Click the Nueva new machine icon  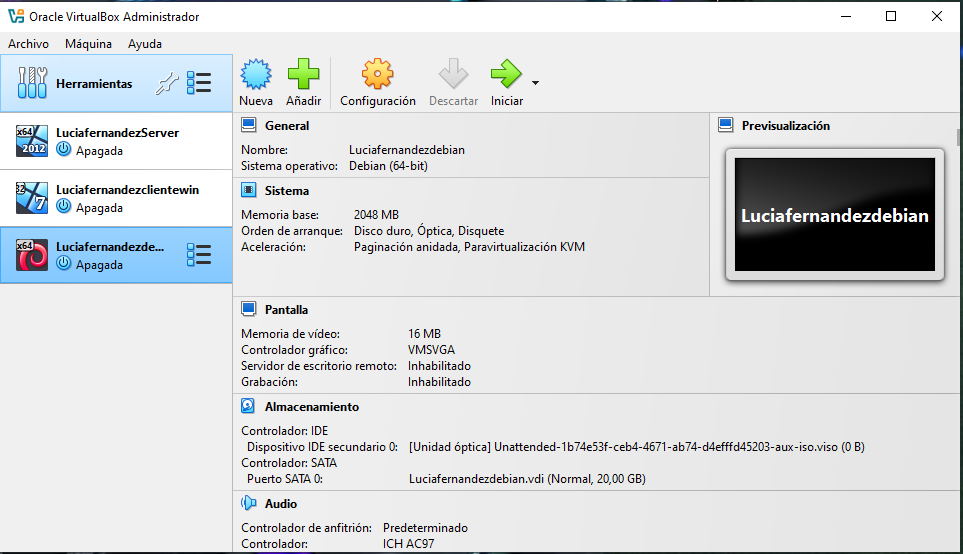click(256, 75)
